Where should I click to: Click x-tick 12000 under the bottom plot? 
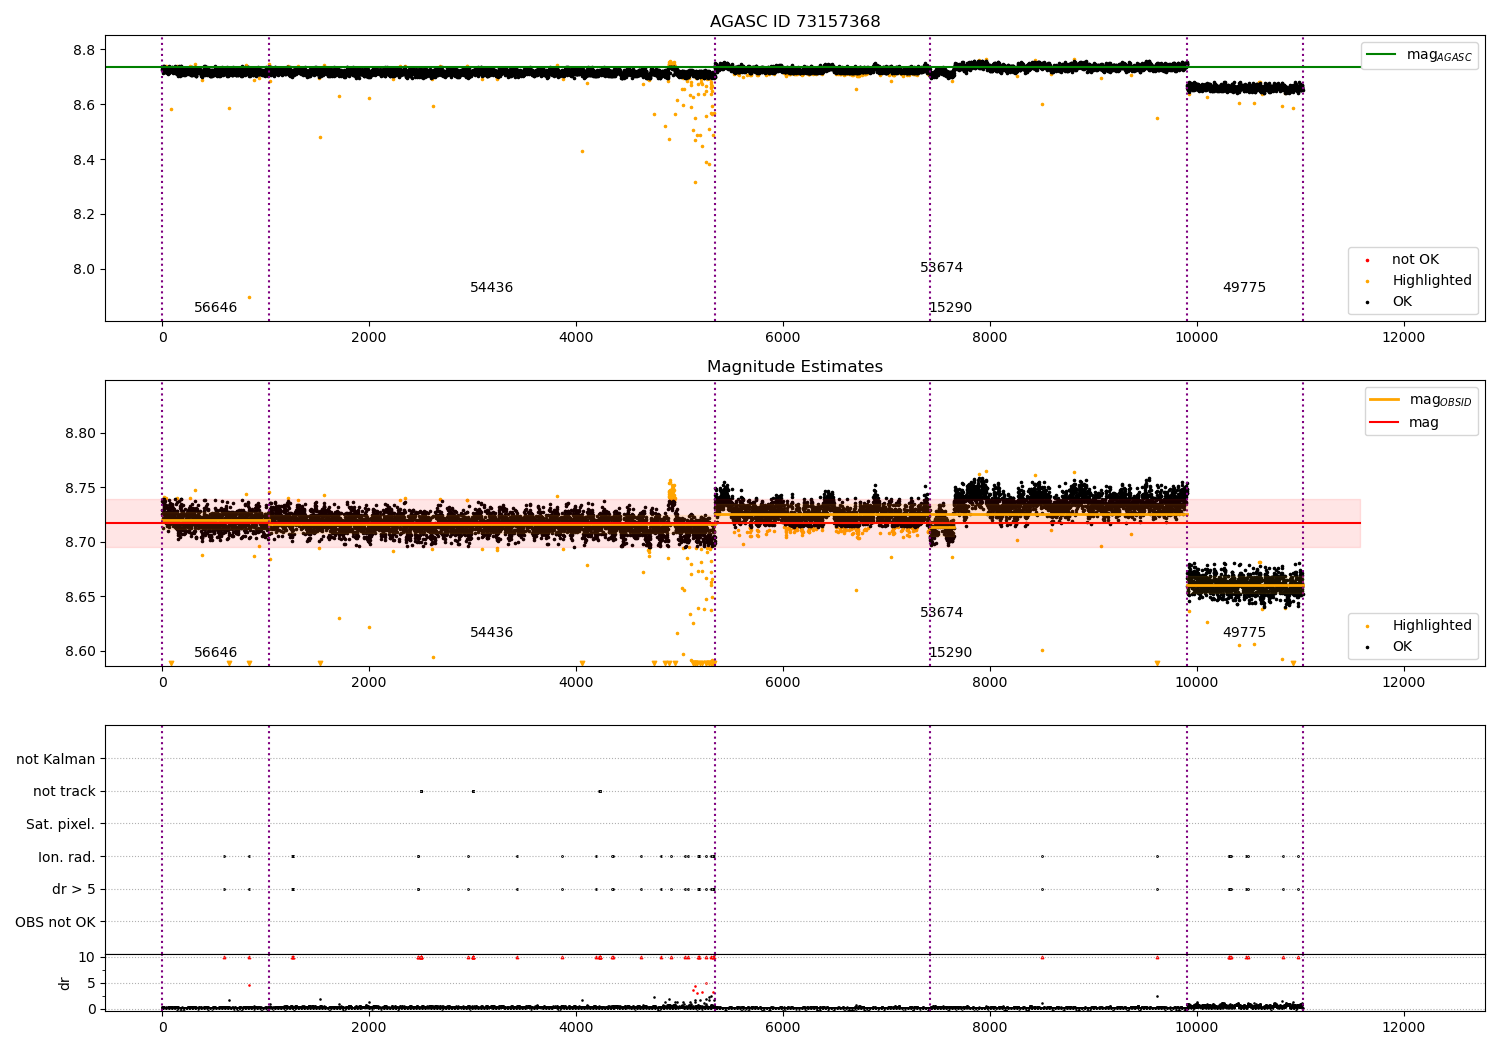click(x=1403, y=1028)
